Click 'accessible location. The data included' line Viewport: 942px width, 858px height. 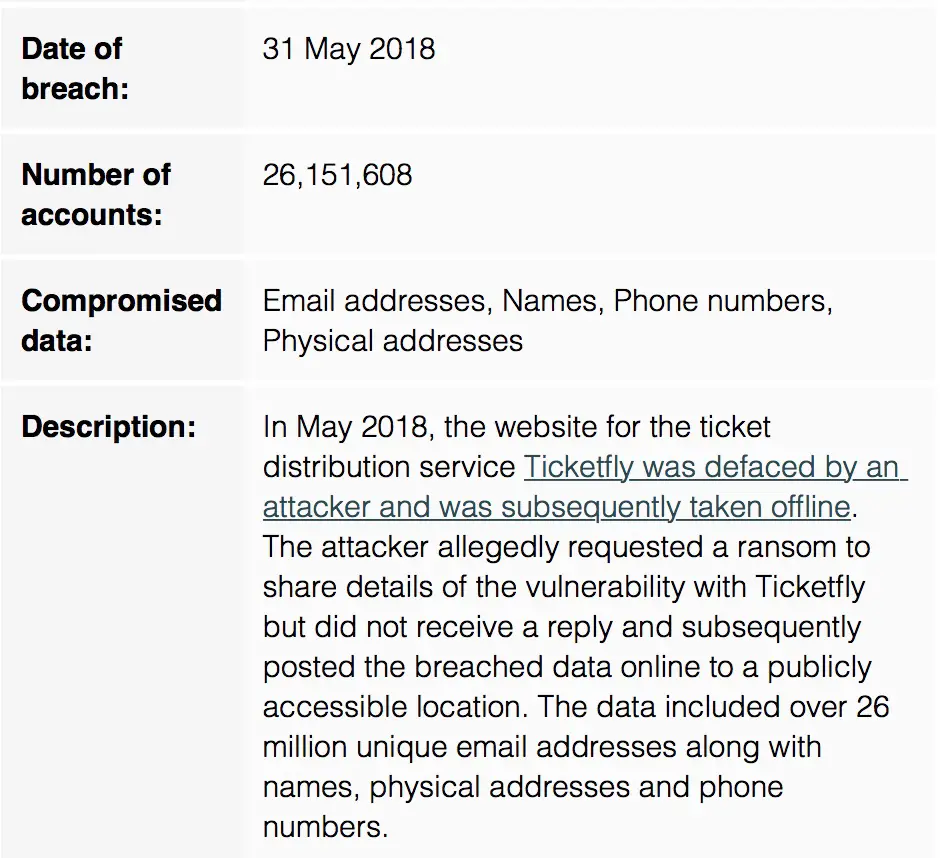tap(576, 707)
